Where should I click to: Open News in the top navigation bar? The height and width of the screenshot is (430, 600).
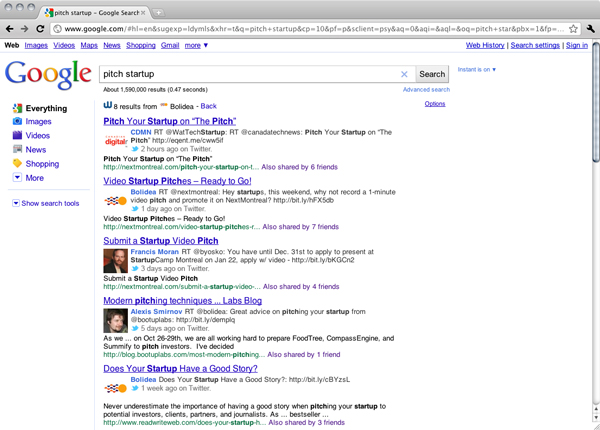point(112,45)
